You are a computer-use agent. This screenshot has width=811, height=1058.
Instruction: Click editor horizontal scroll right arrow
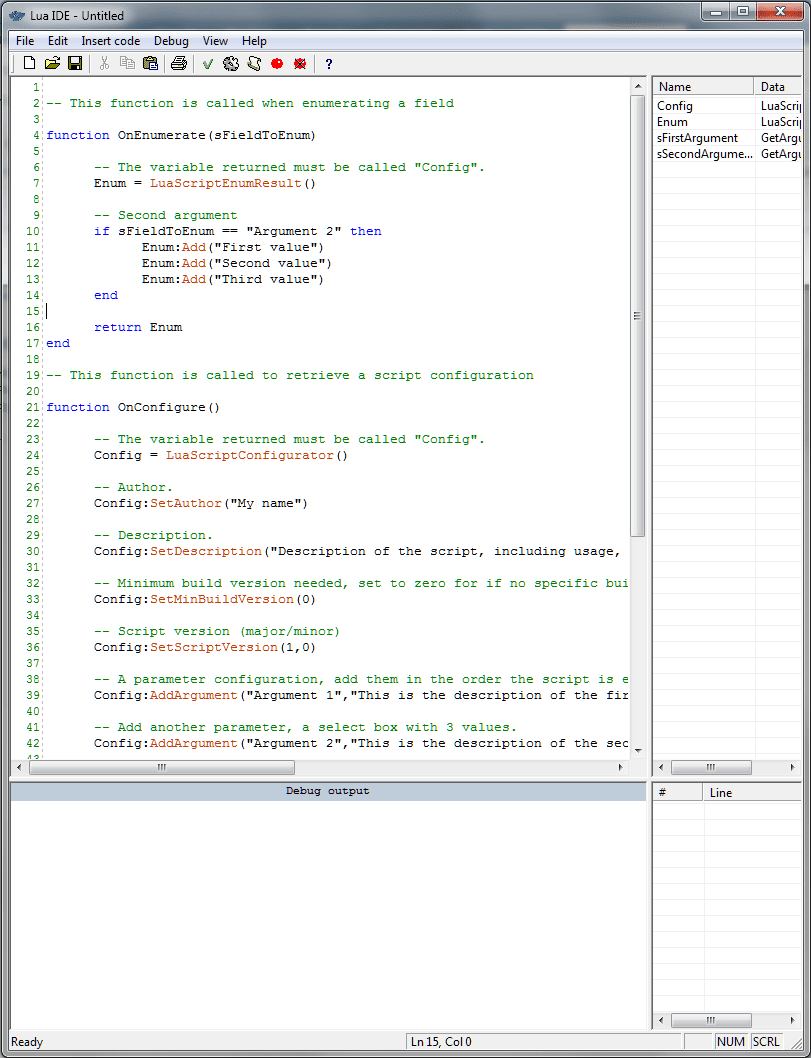click(x=621, y=767)
